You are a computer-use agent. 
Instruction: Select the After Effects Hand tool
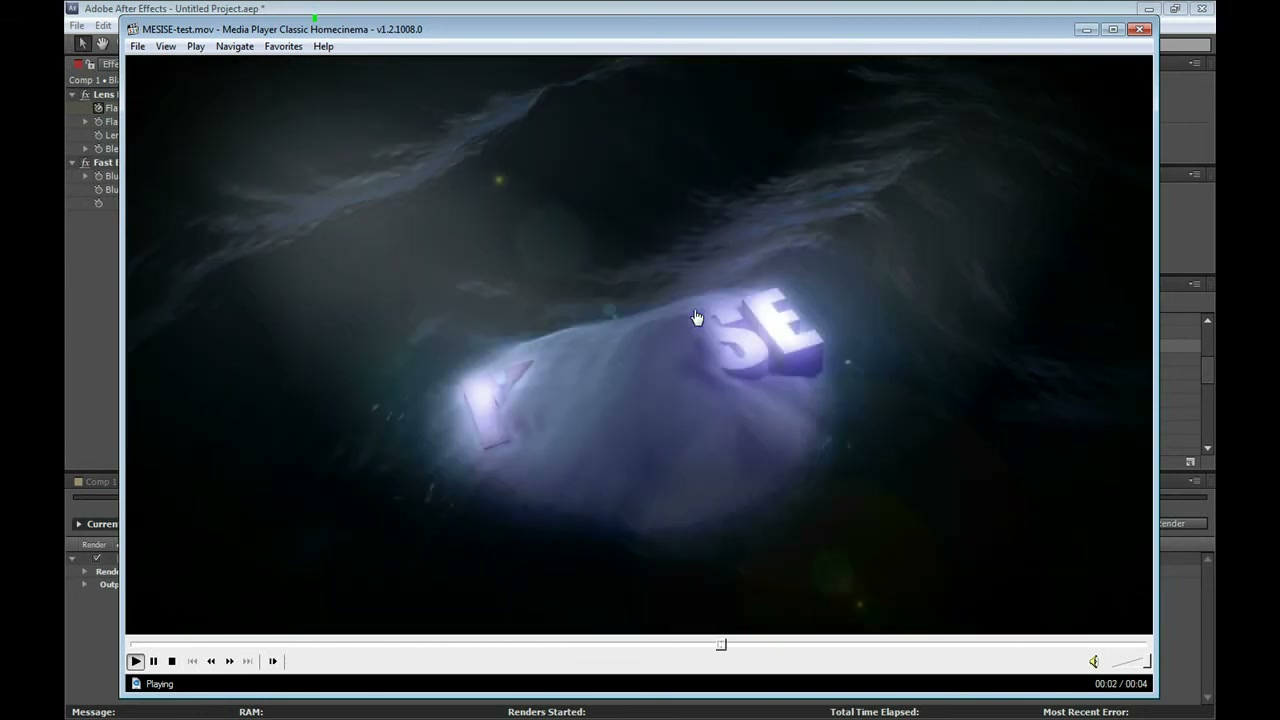pyautogui.click(x=102, y=43)
